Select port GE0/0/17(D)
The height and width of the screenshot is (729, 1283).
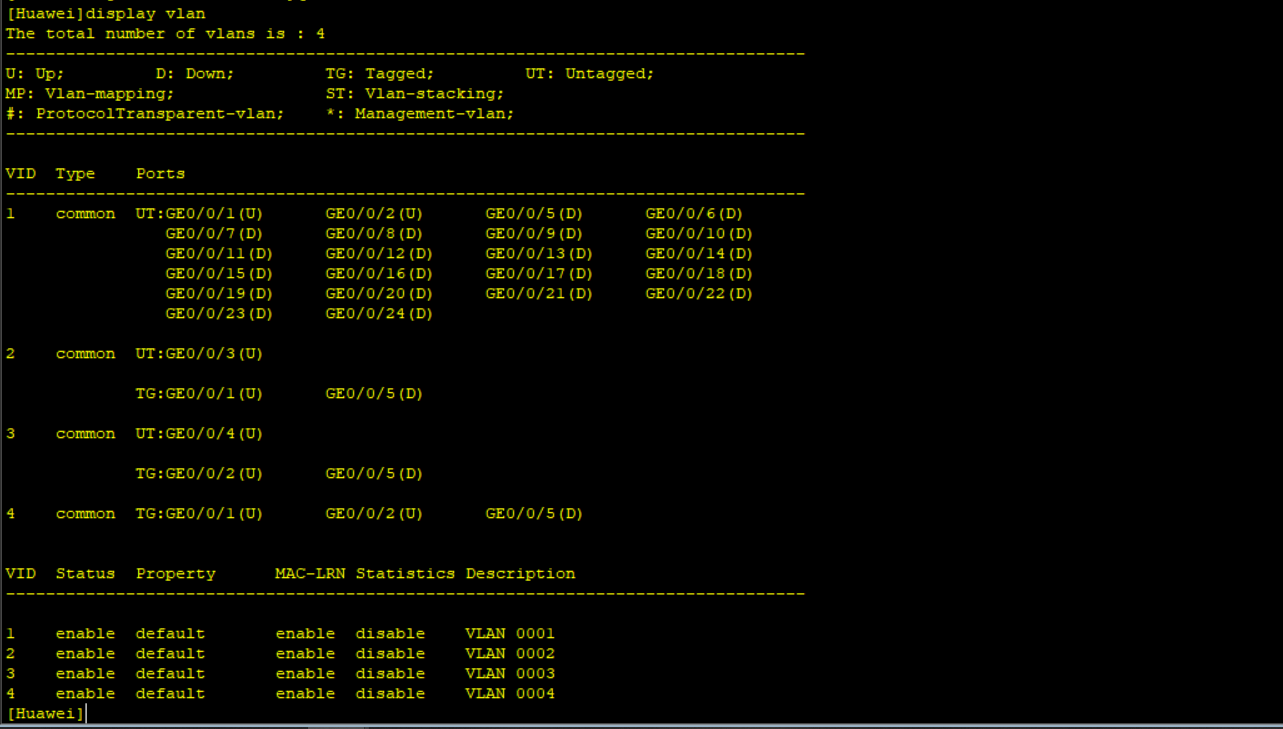click(x=539, y=273)
